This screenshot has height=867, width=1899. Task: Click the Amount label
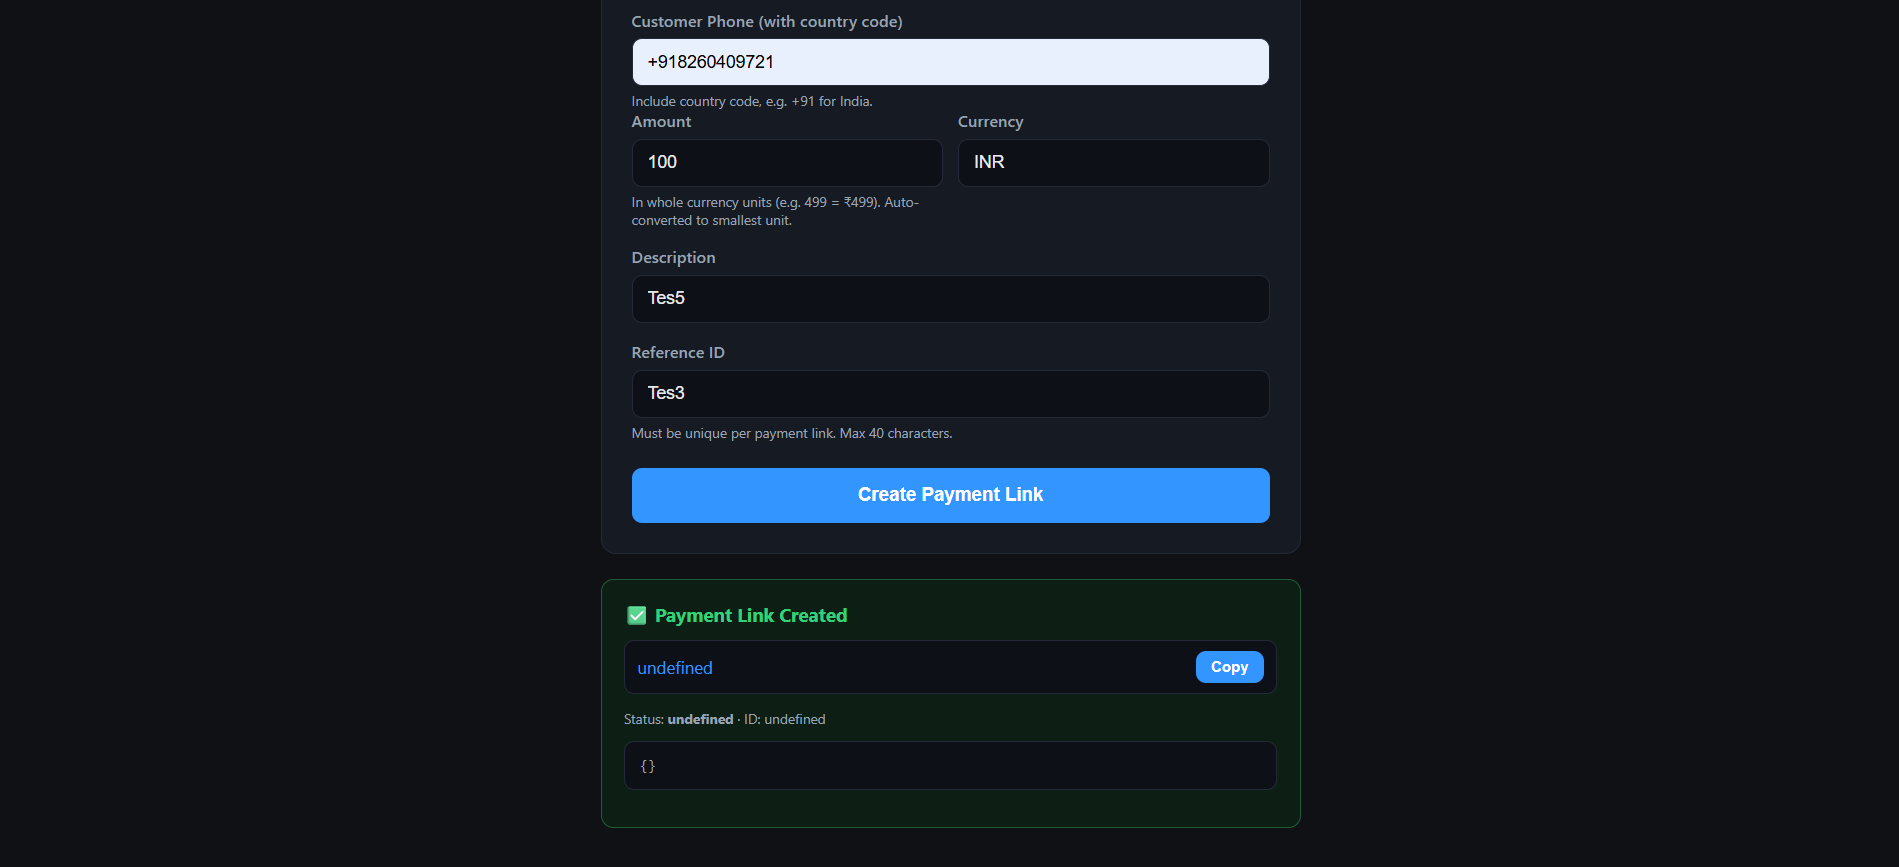(x=661, y=122)
